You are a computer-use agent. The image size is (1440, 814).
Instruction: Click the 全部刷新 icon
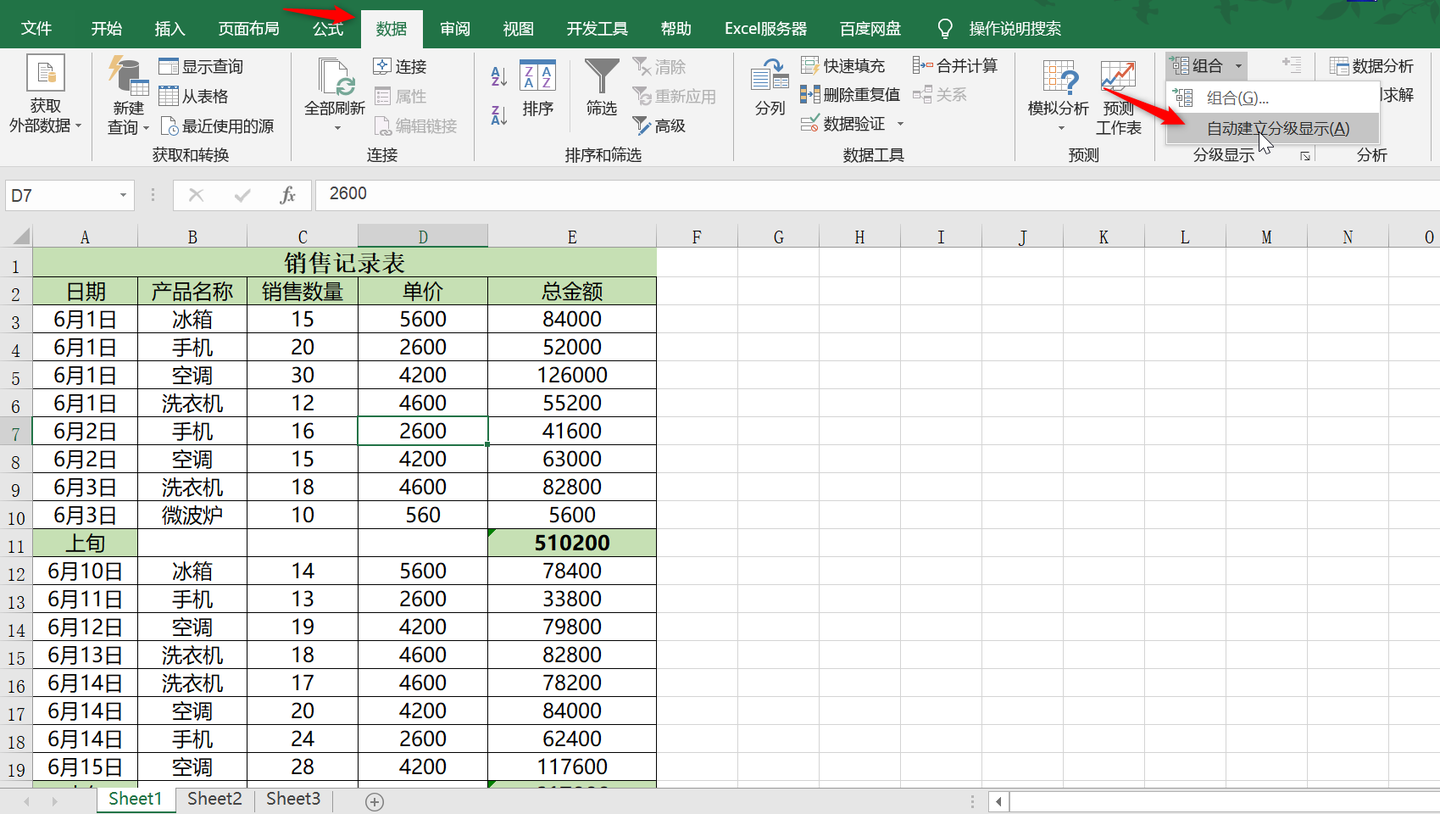pyautogui.click(x=336, y=77)
